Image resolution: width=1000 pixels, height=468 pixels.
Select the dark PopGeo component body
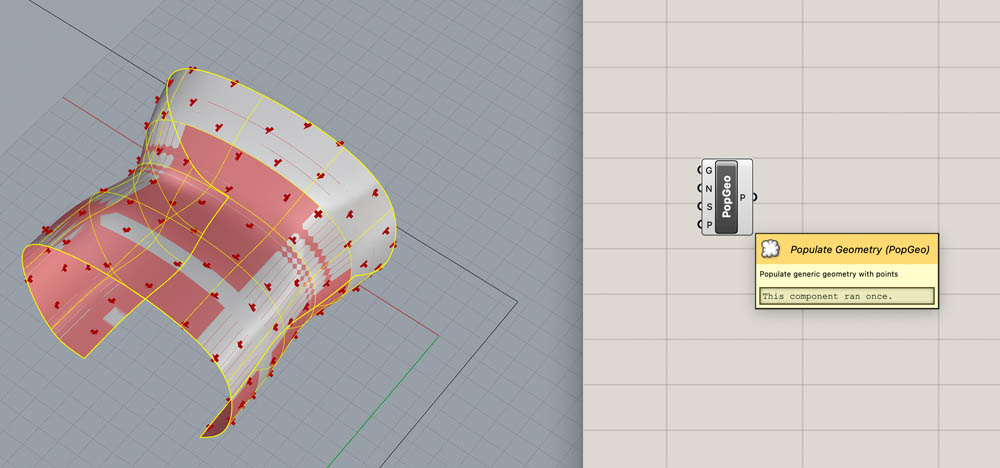coord(727,197)
